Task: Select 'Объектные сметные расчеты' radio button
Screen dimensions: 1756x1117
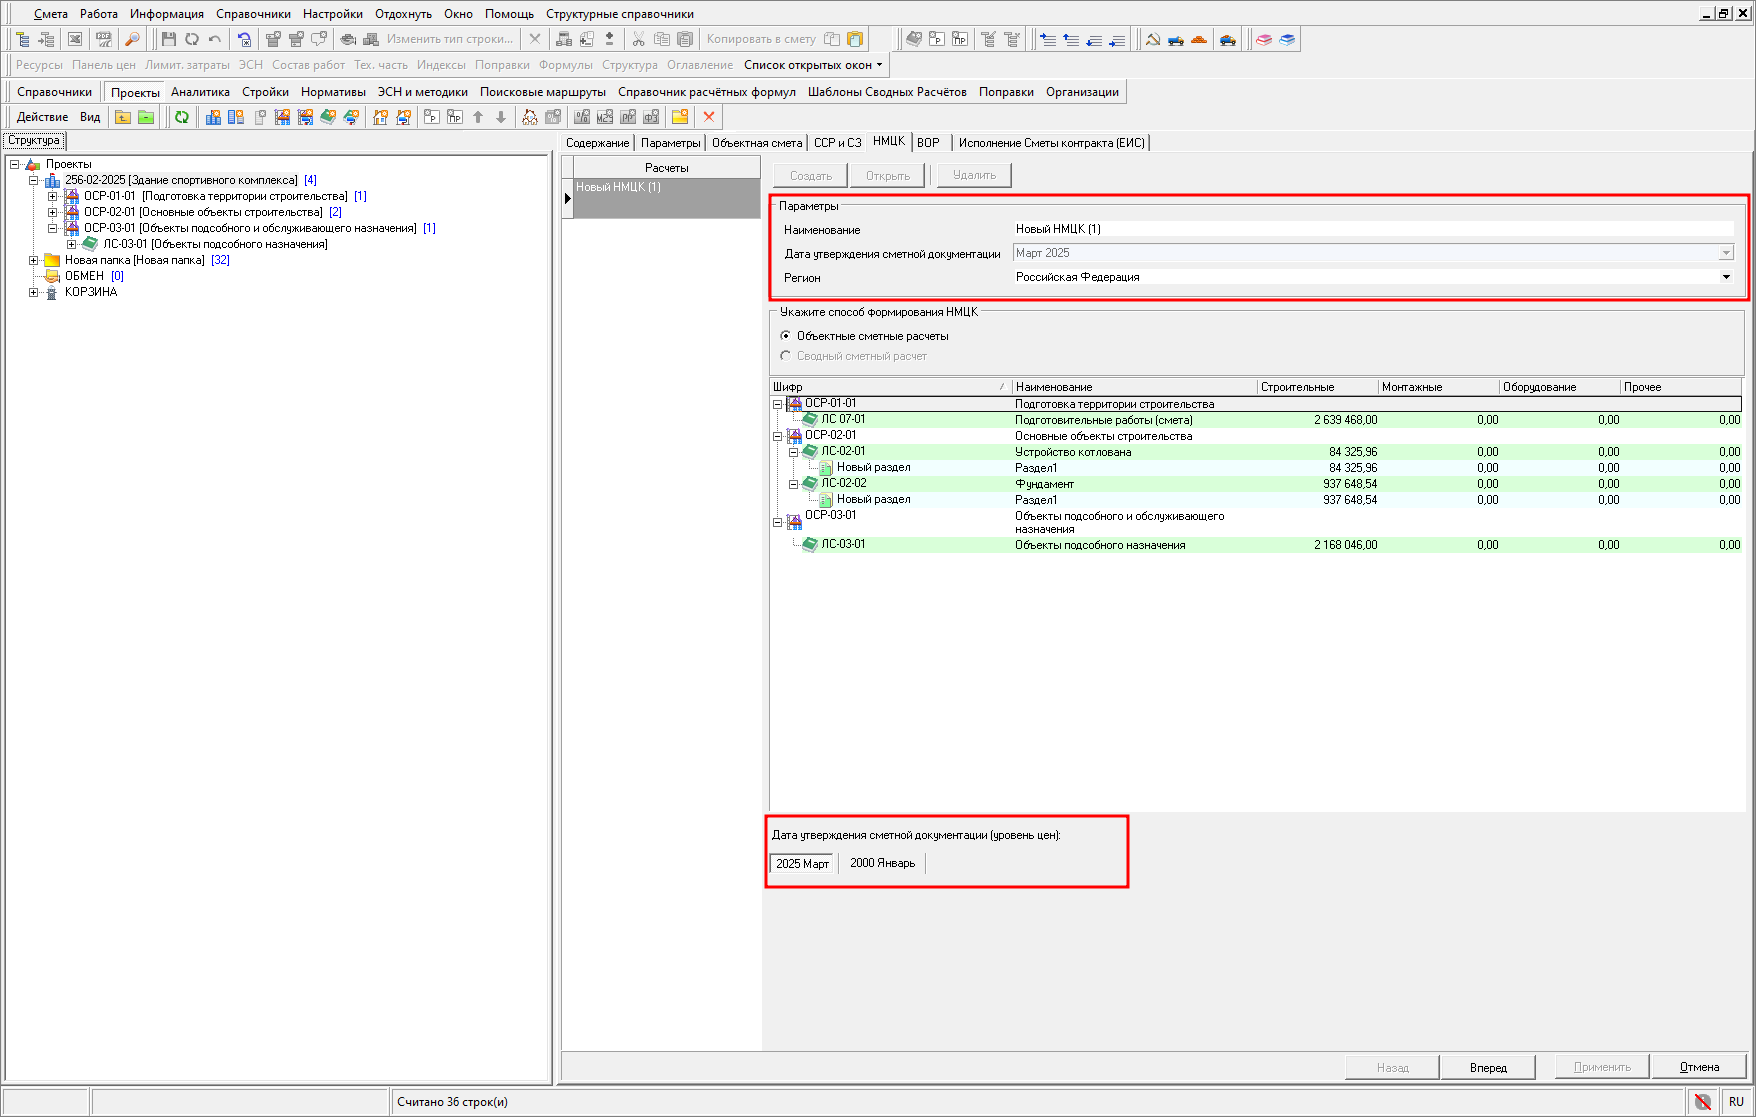Action: (786, 336)
